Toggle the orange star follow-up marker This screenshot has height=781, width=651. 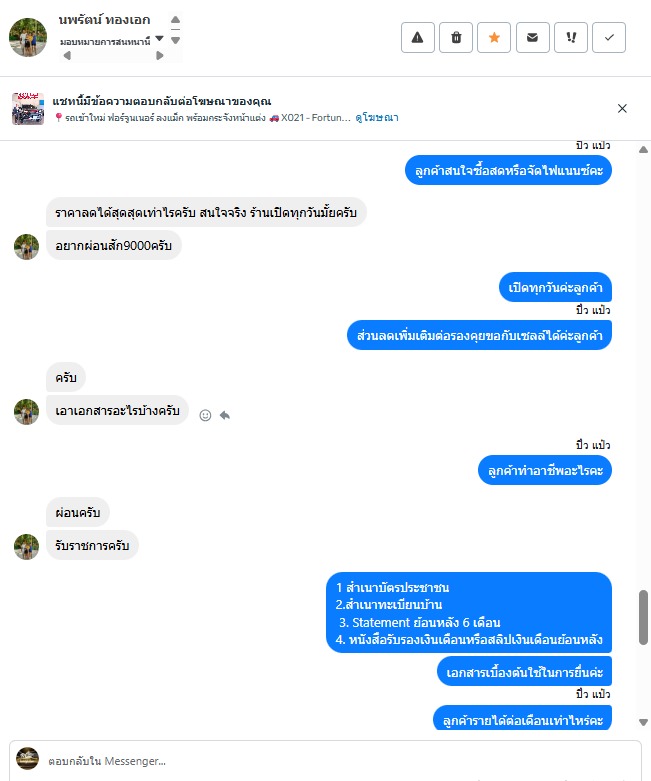pyautogui.click(x=494, y=37)
